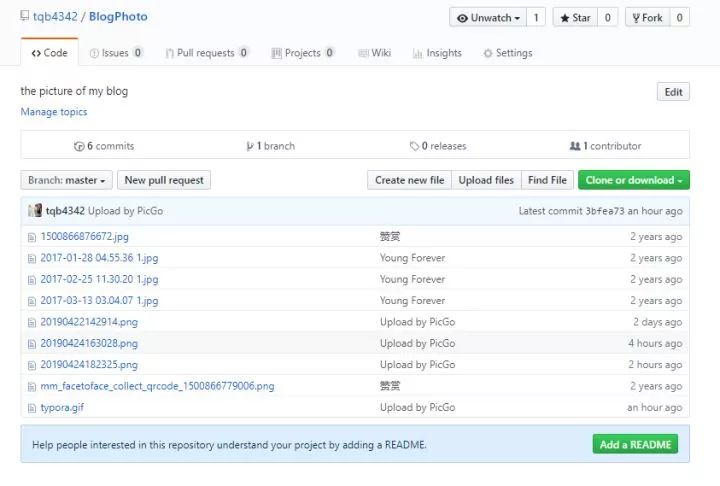The image size is (720, 486).
Task: Click file icon beside mm_facetoface_collect_qrcode png
Action: point(32,386)
